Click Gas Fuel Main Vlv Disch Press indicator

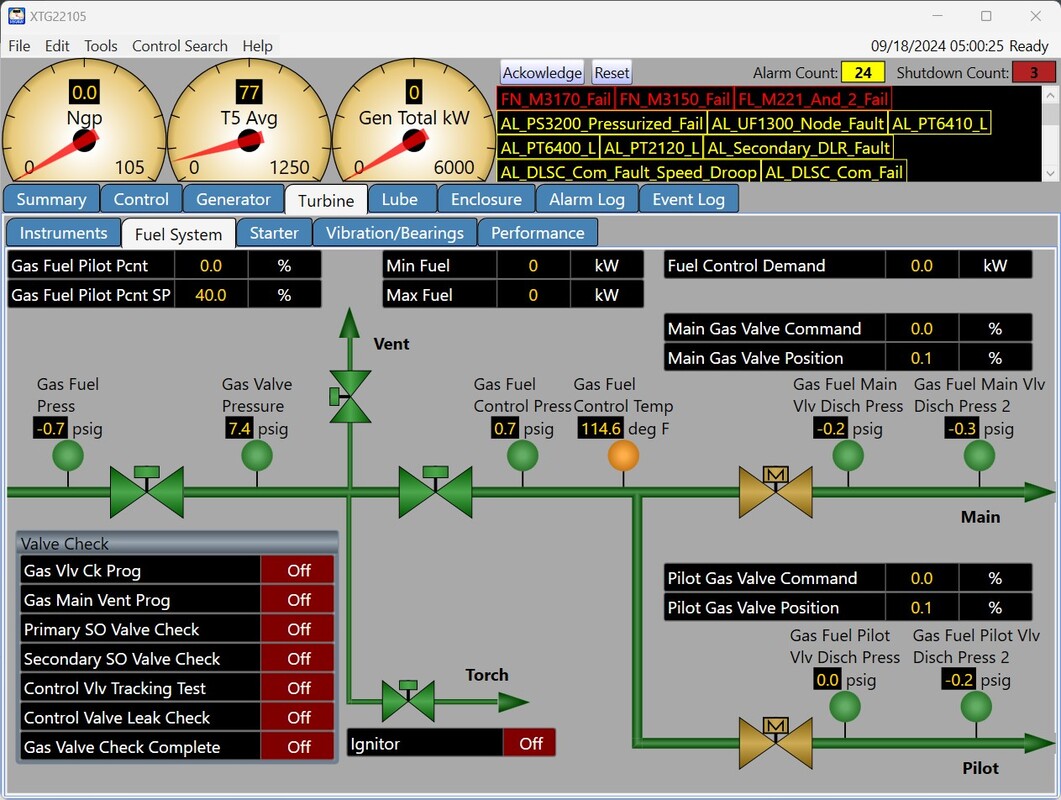click(848, 455)
